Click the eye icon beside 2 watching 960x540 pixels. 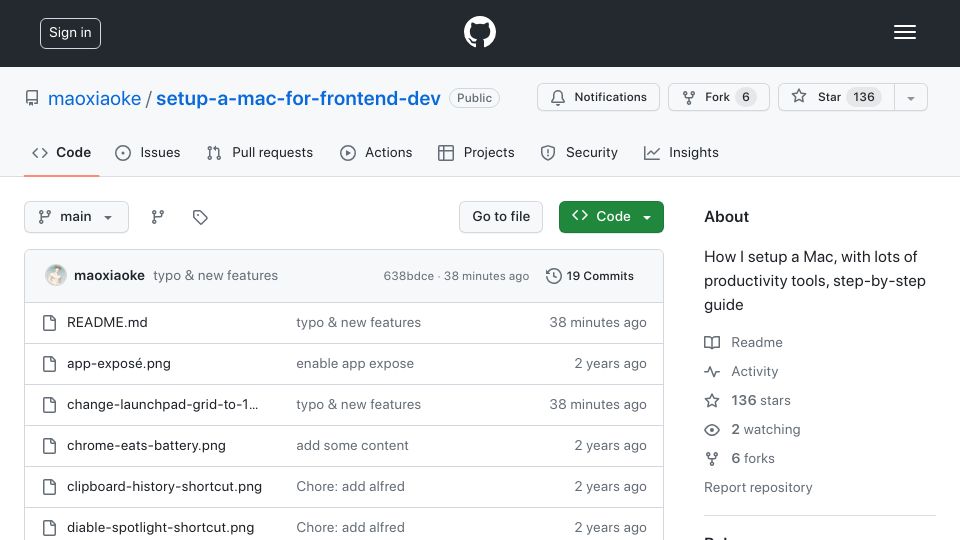pyautogui.click(x=712, y=430)
